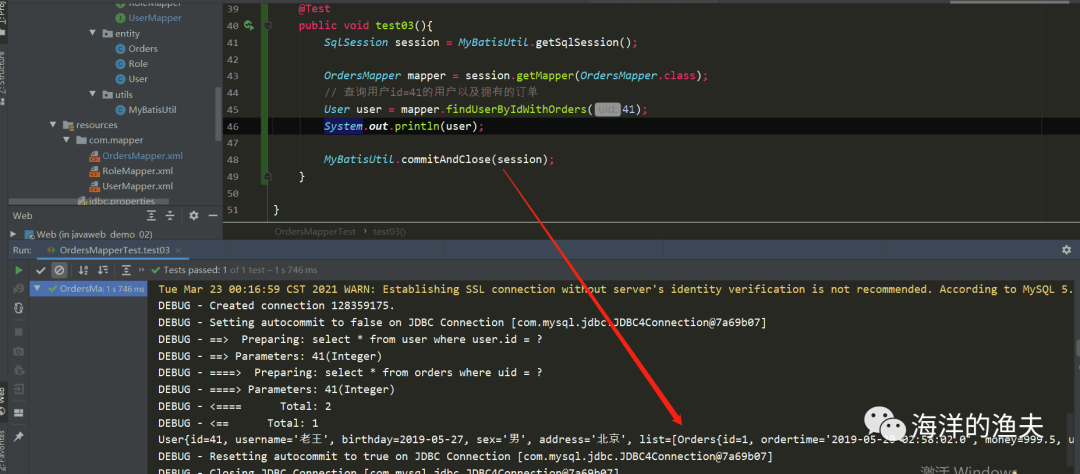Open the Project tool window side tab

pos(3,22)
